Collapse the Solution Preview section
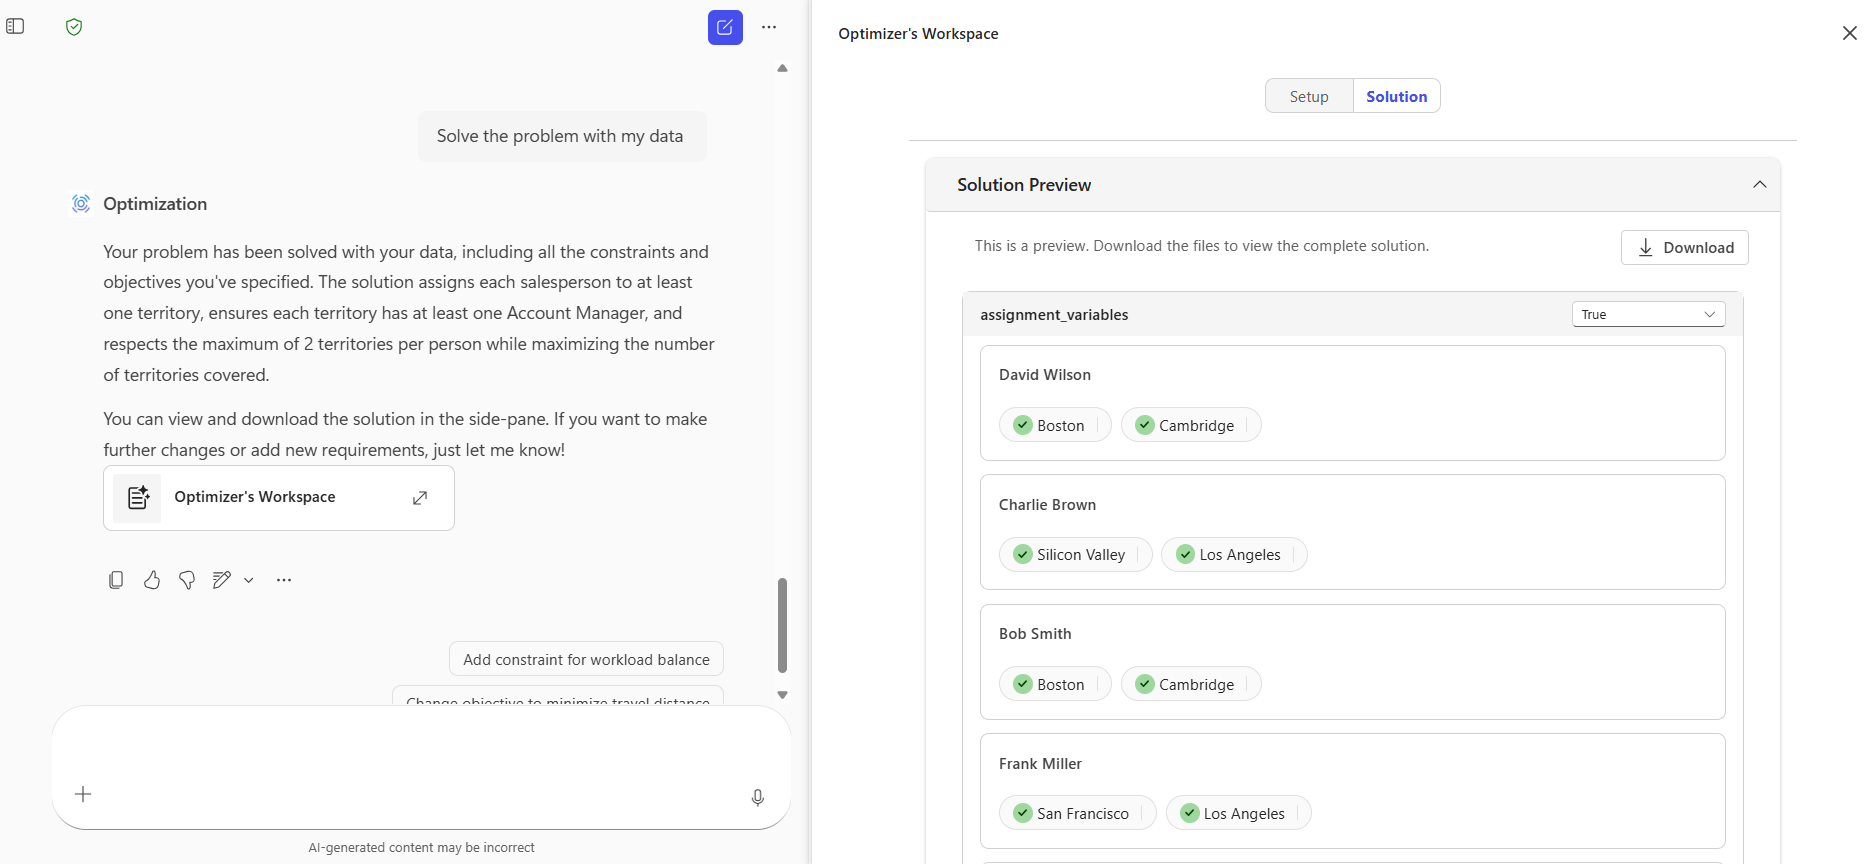The width and height of the screenshot is (1876, 864). (x=1760, y=185)
